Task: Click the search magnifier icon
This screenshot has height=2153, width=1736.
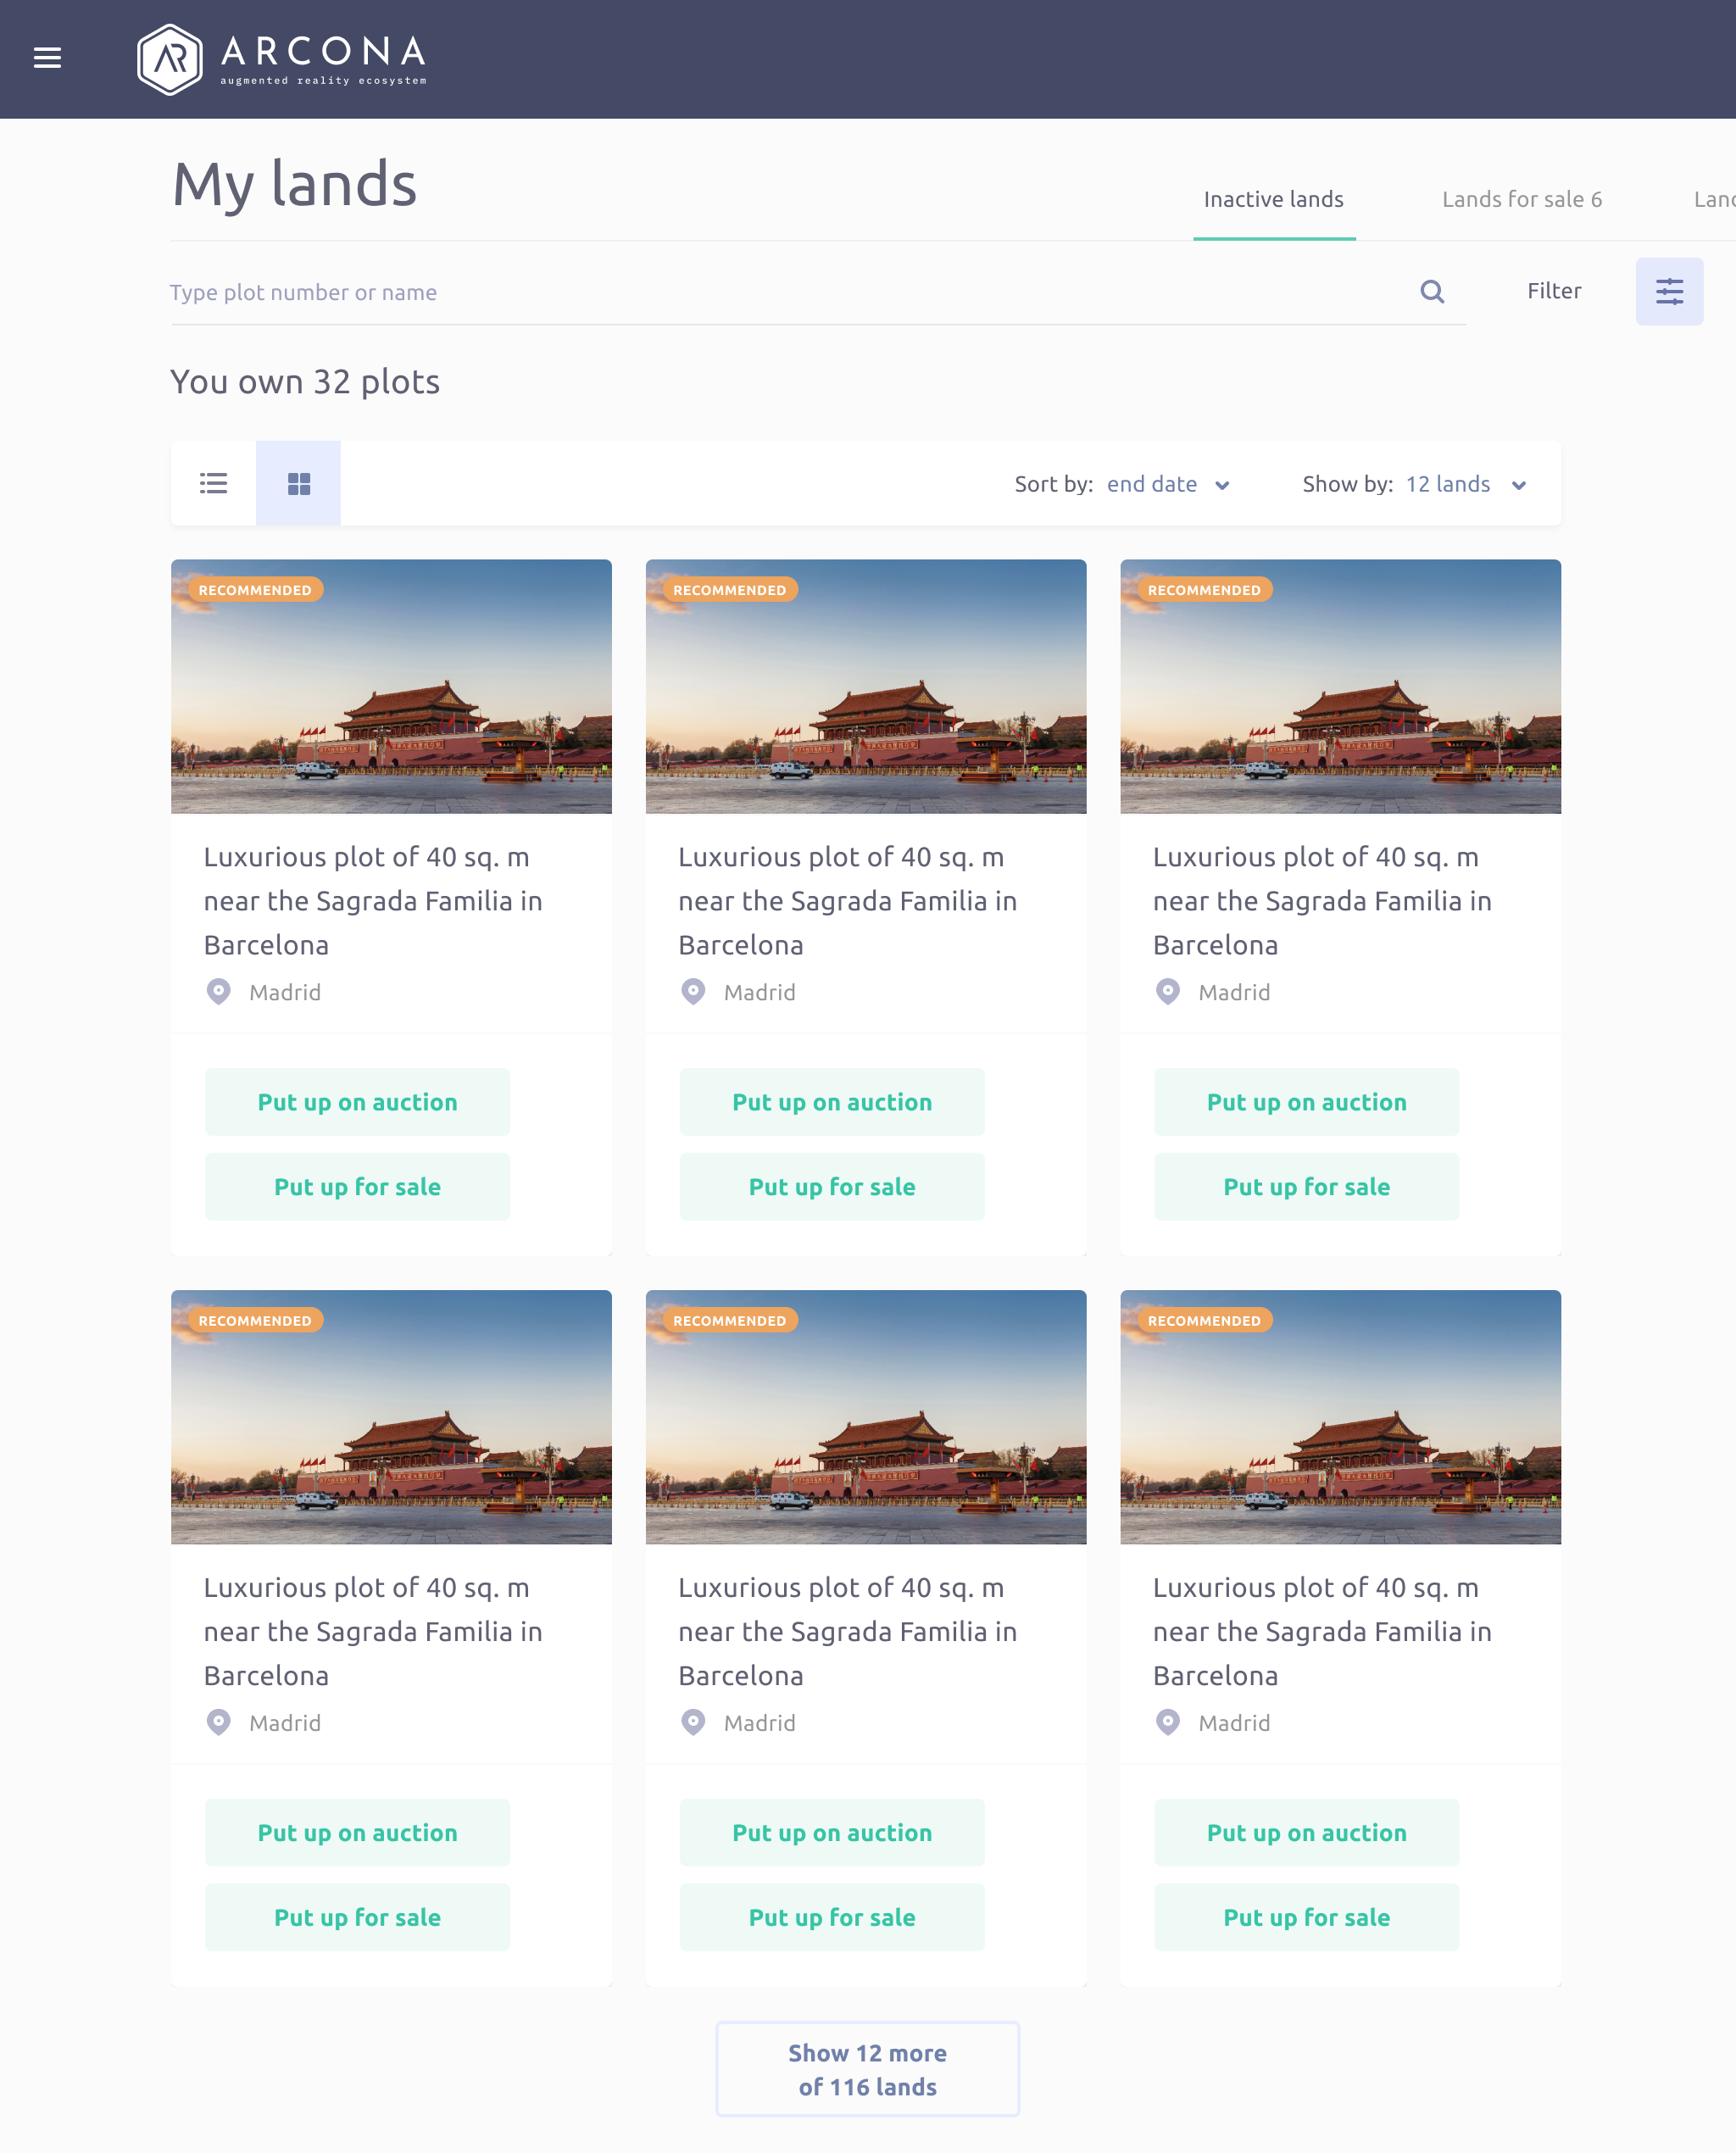Action: coord(1432,292)
